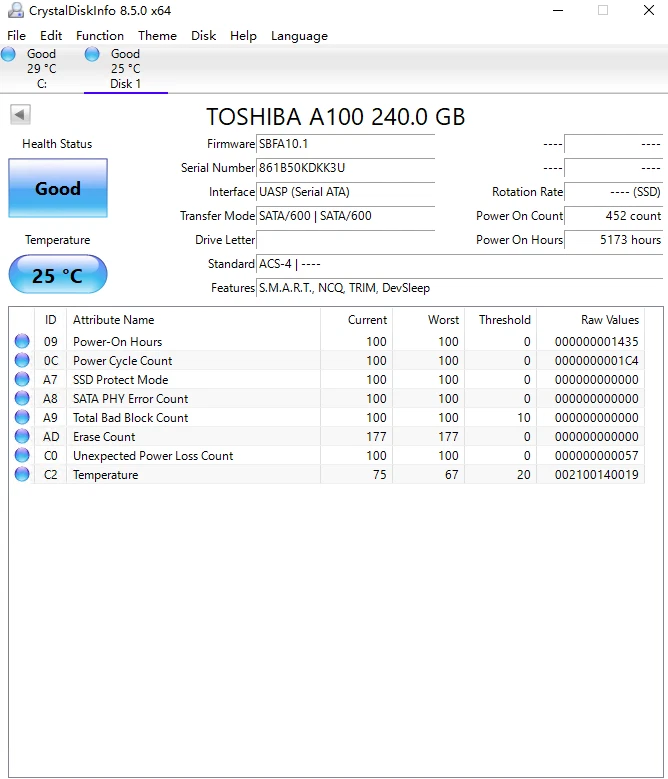Click the blue status orb for drive C:
The image size is (668, 779).
[8, 54]
